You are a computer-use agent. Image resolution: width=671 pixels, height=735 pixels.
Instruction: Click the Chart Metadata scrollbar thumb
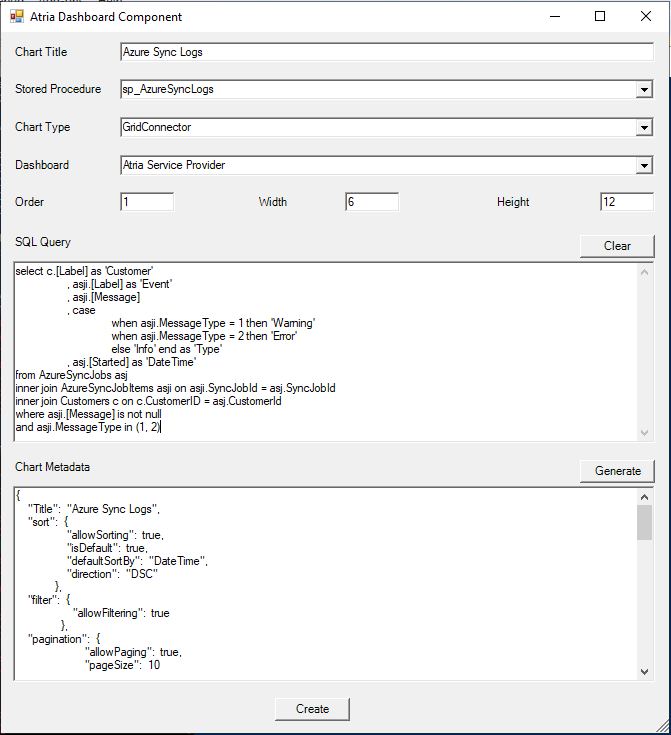pyautogui.click(x=645, y=522)
